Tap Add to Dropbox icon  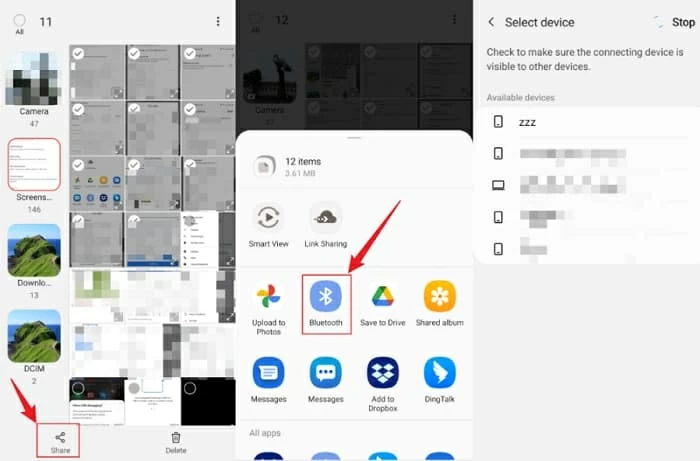(382, 373)
